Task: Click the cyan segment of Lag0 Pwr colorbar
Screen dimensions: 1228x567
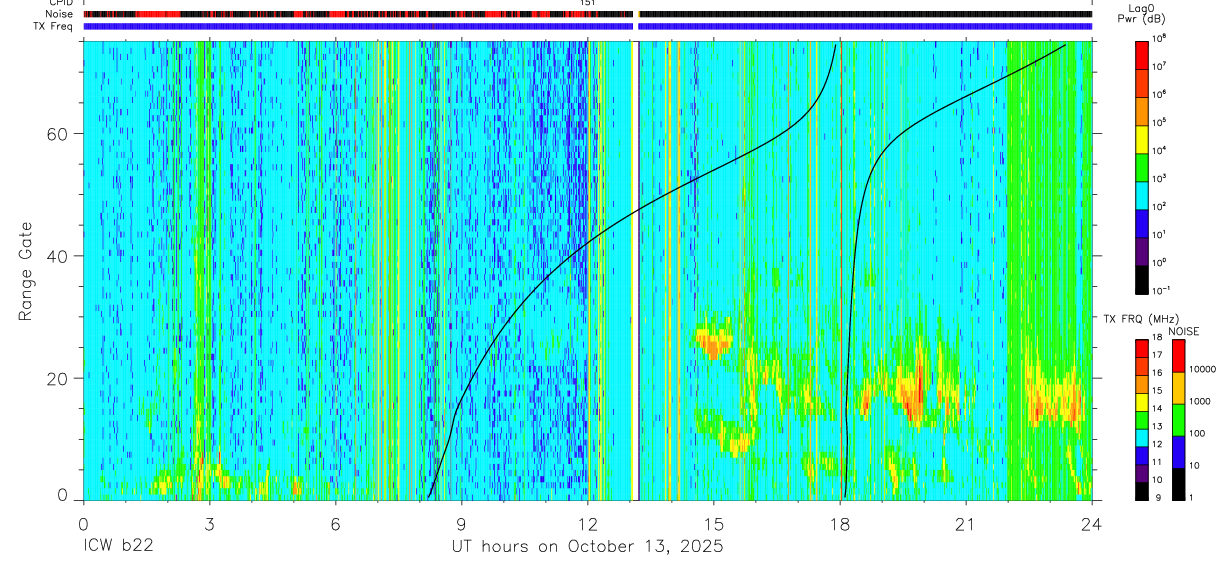Action: pos(1141,194)
